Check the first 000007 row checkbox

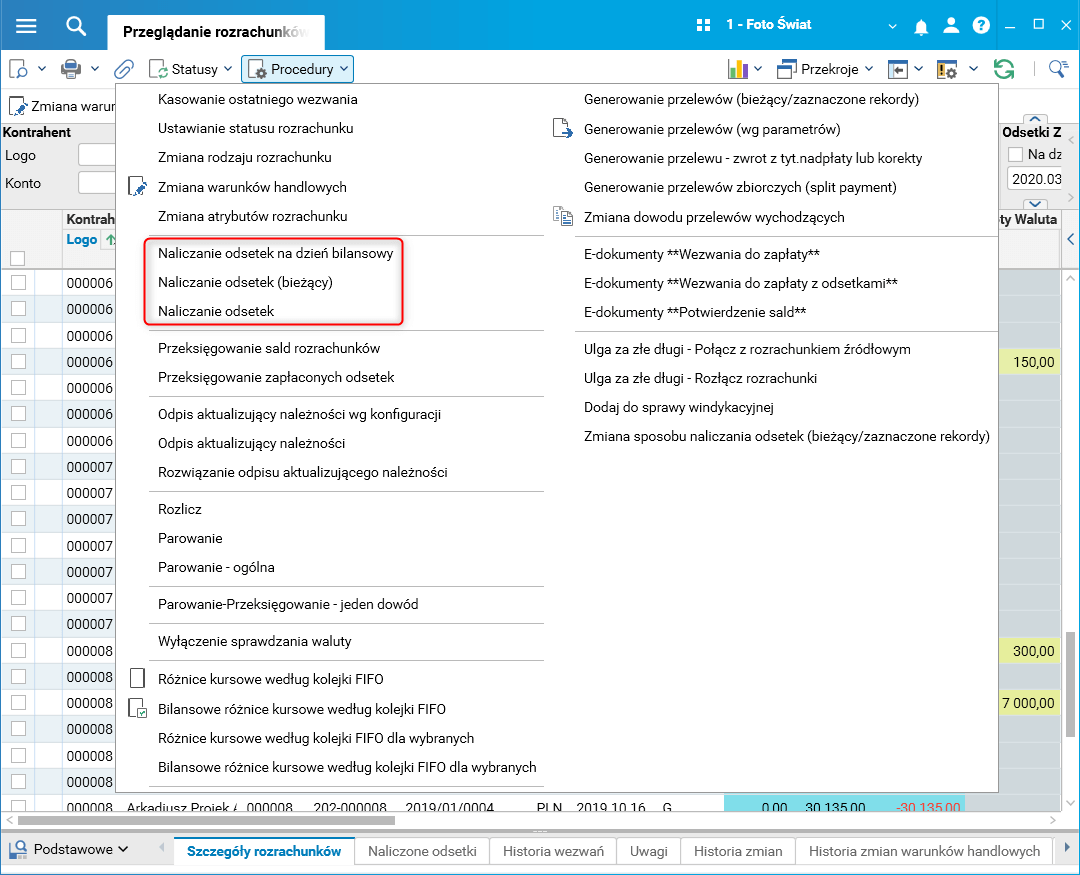(19, 466)
